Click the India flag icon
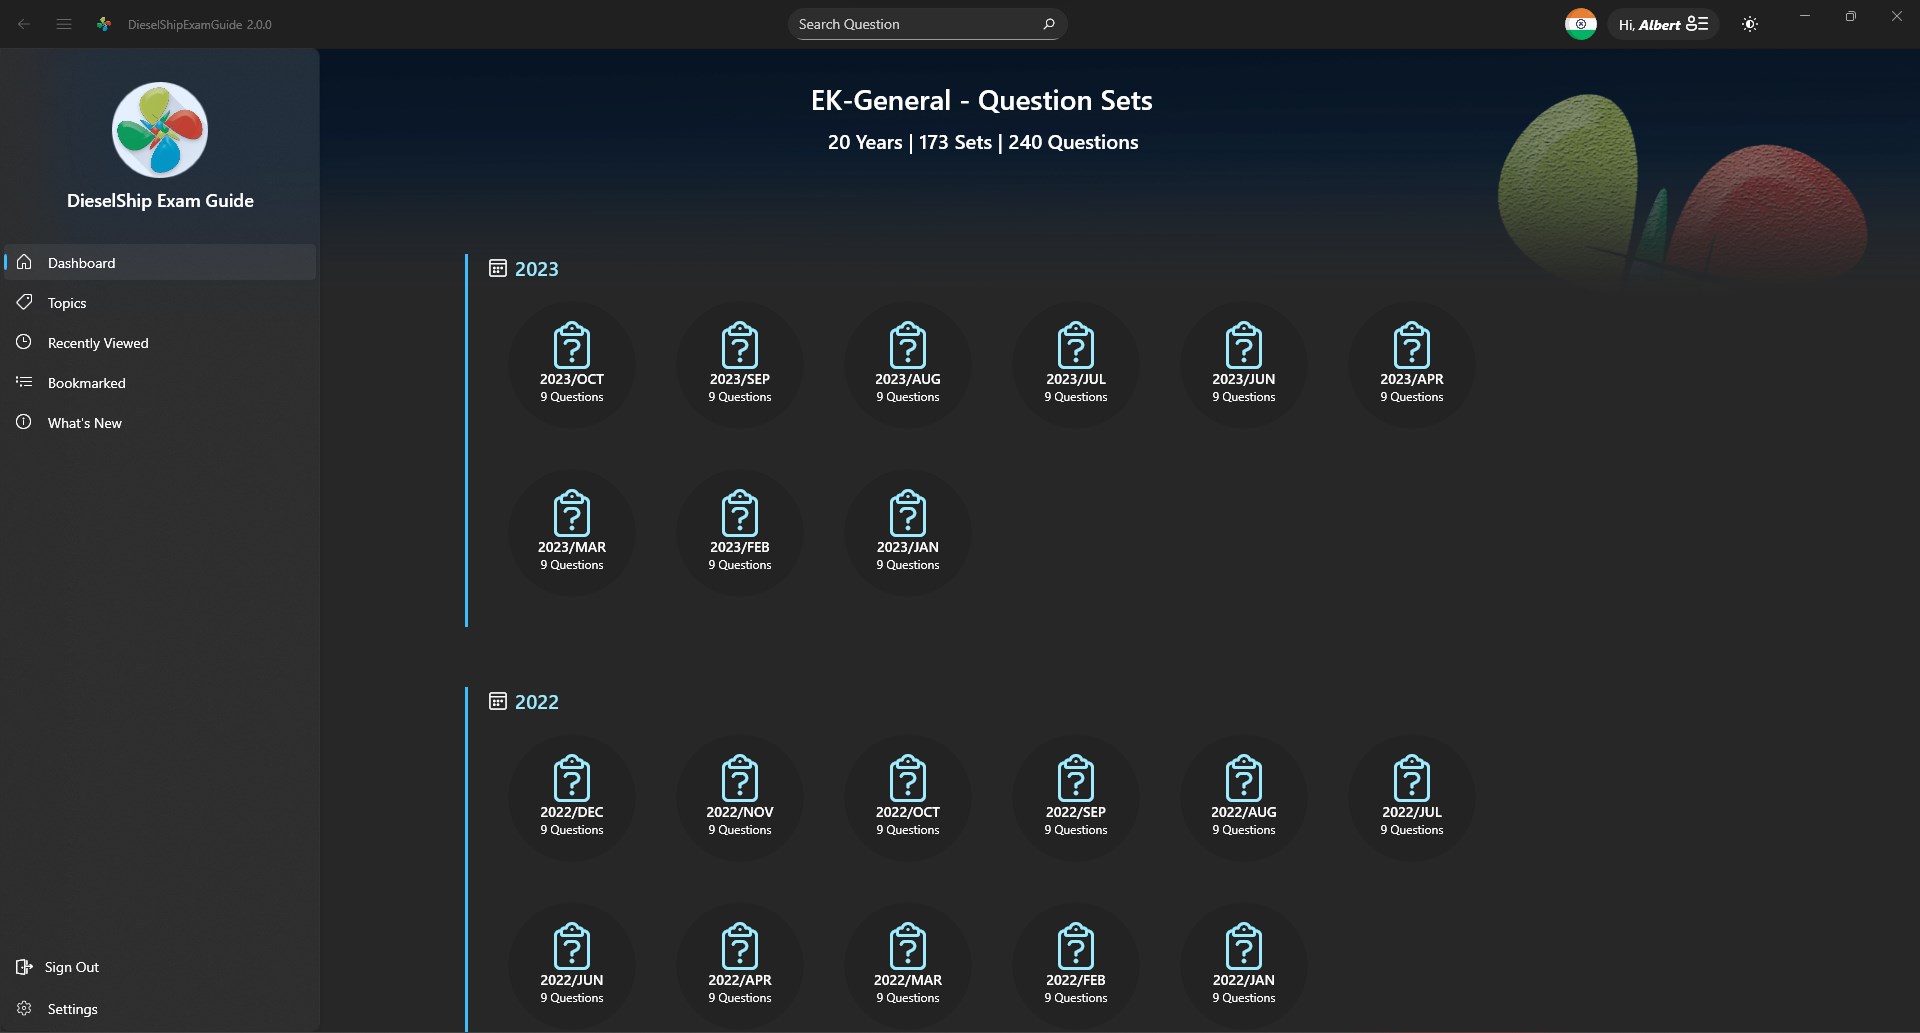This screenshot has height=1033, width=1920. (x=1581, y=24)
